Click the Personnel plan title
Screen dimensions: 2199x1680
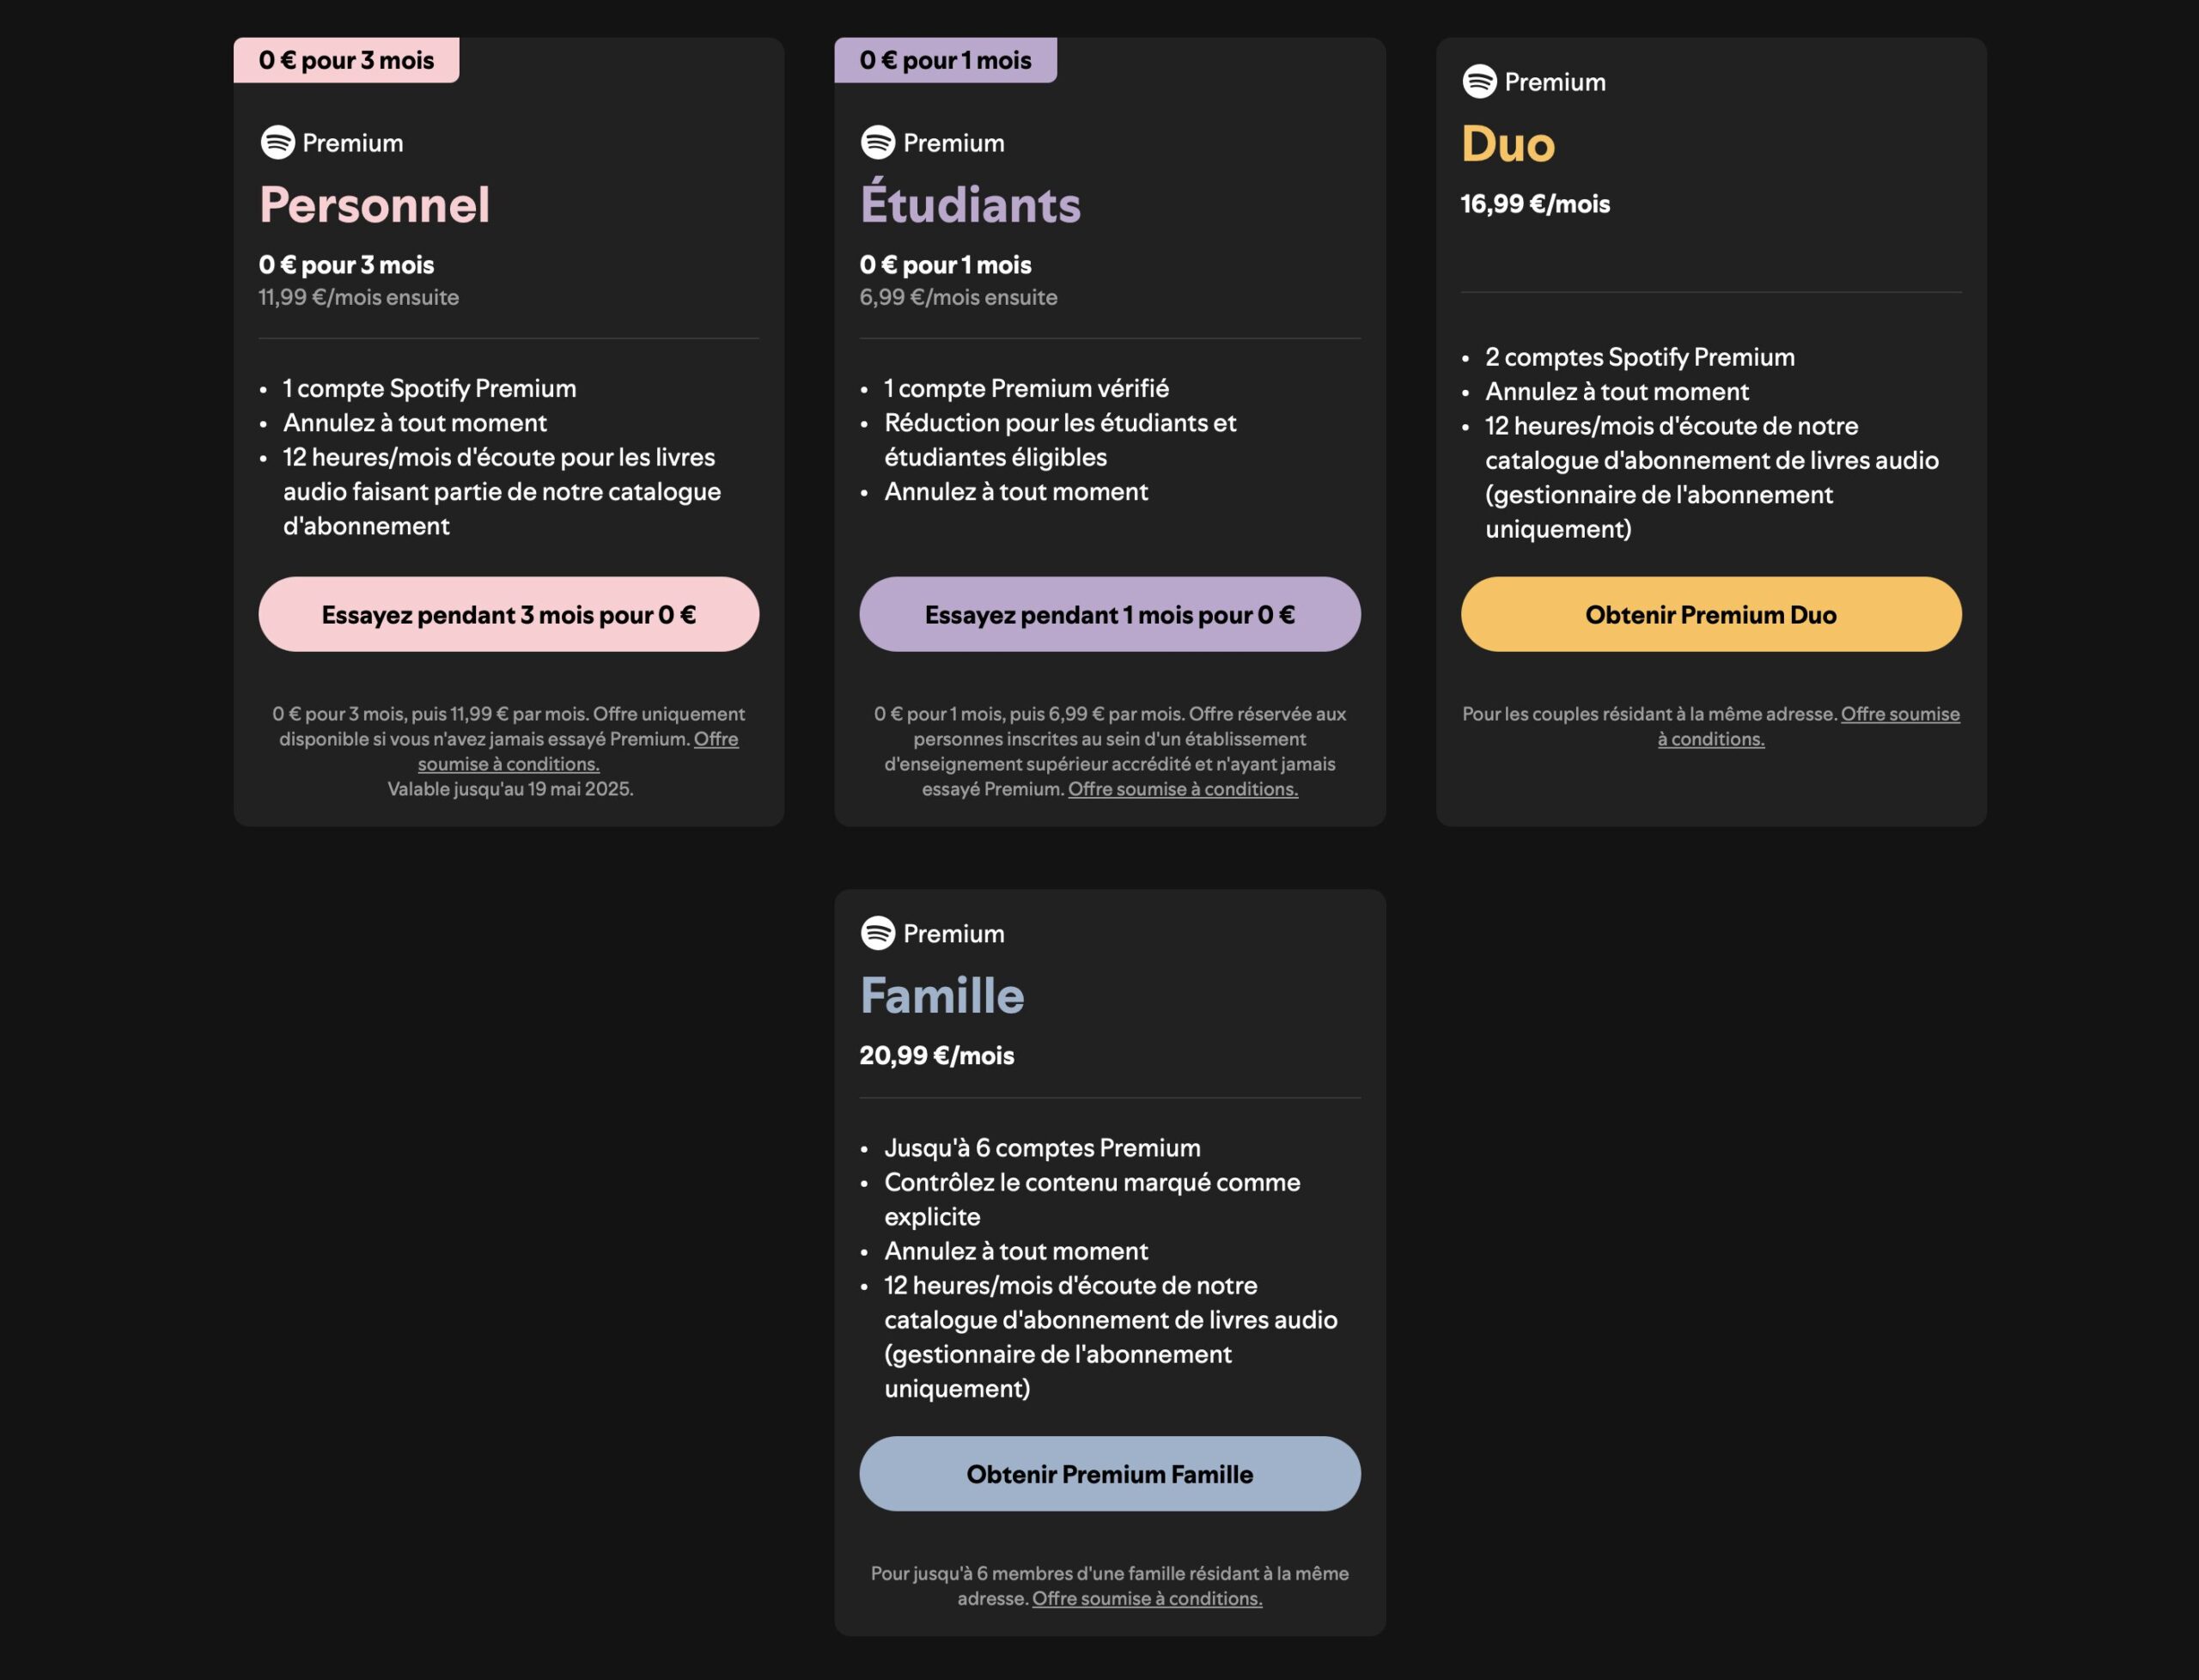click(375, 205)
